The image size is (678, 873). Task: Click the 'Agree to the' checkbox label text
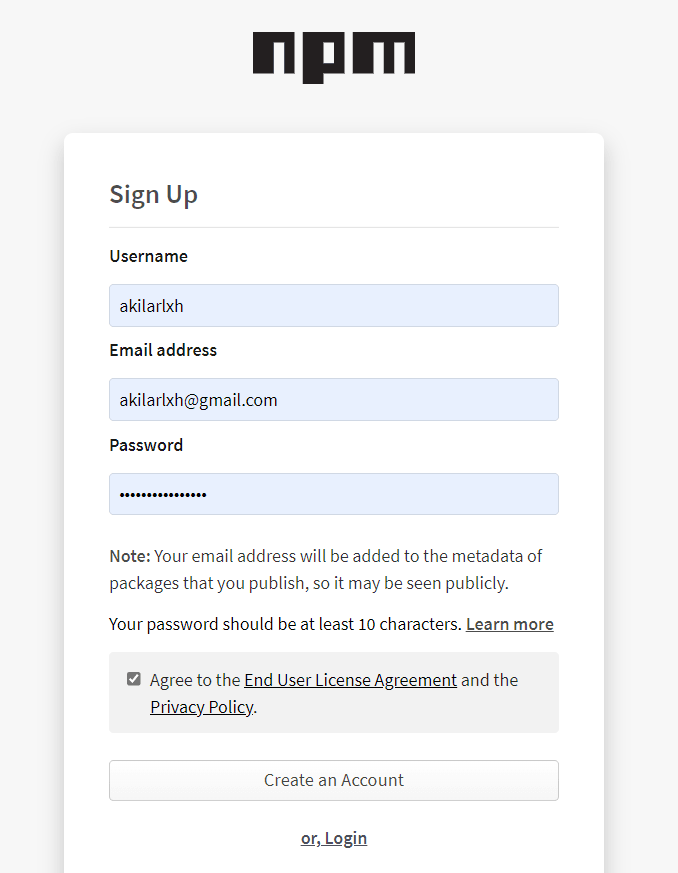(194, 680)
